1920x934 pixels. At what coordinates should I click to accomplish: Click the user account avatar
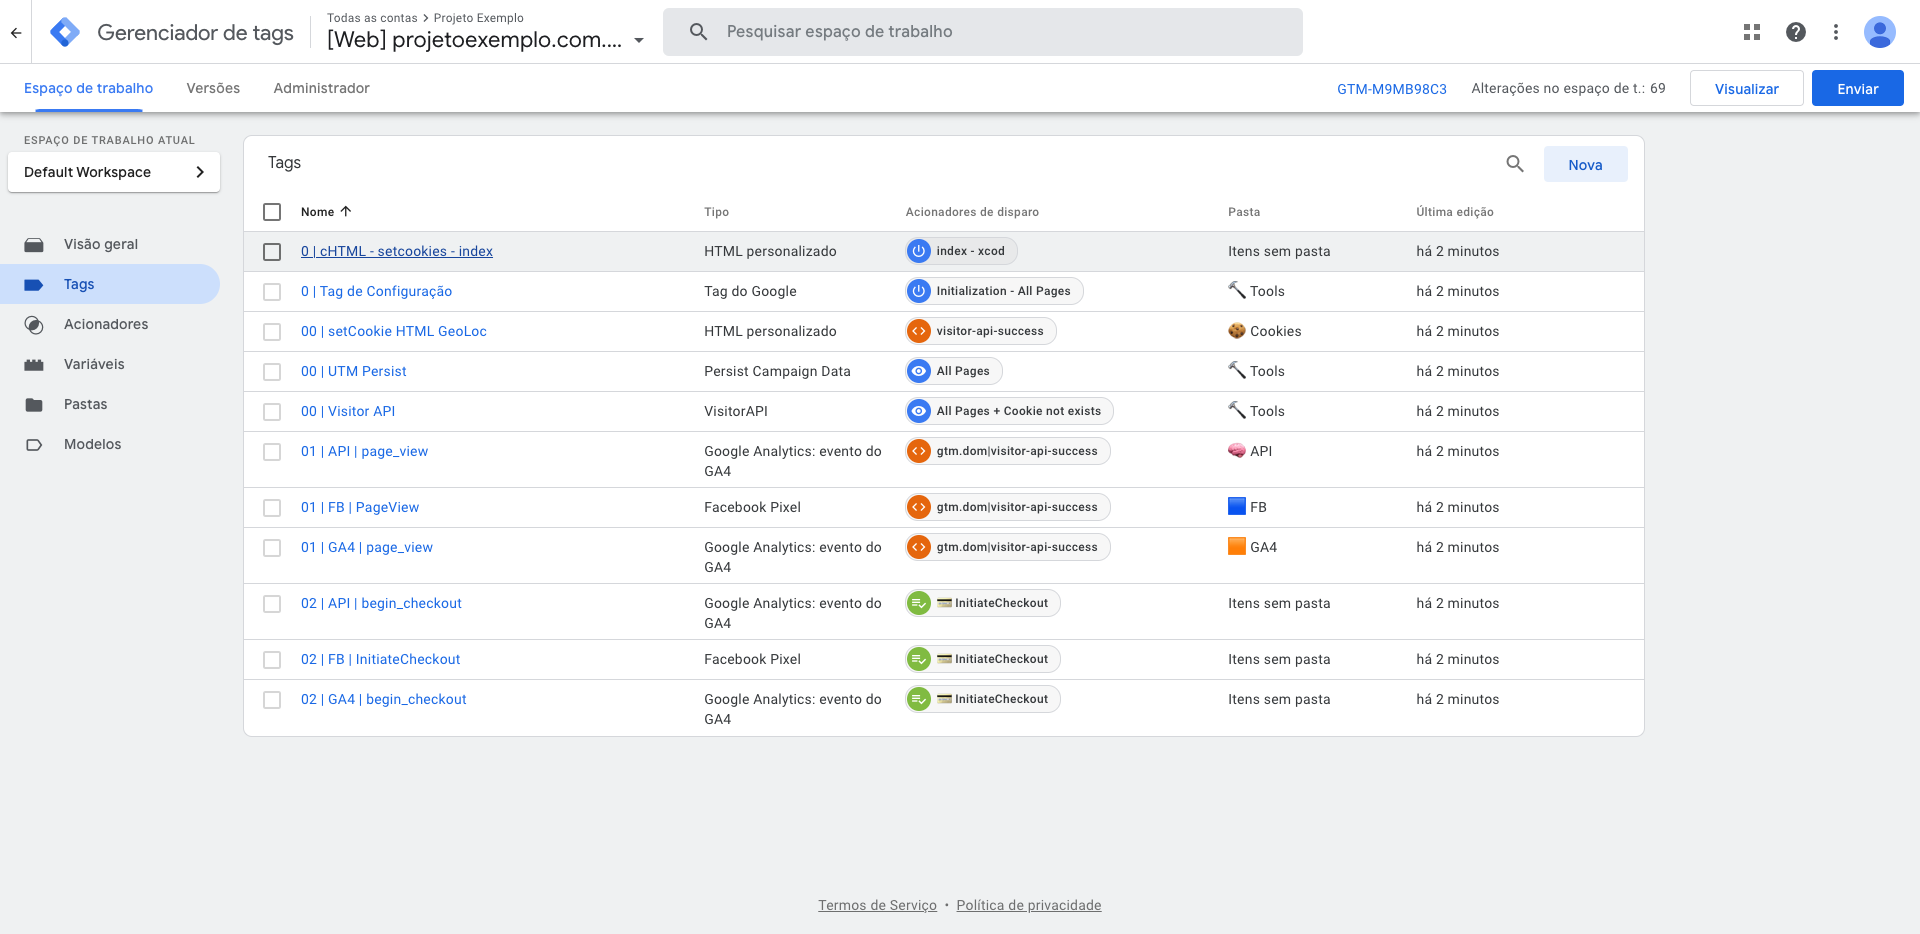pos(1879,32)
